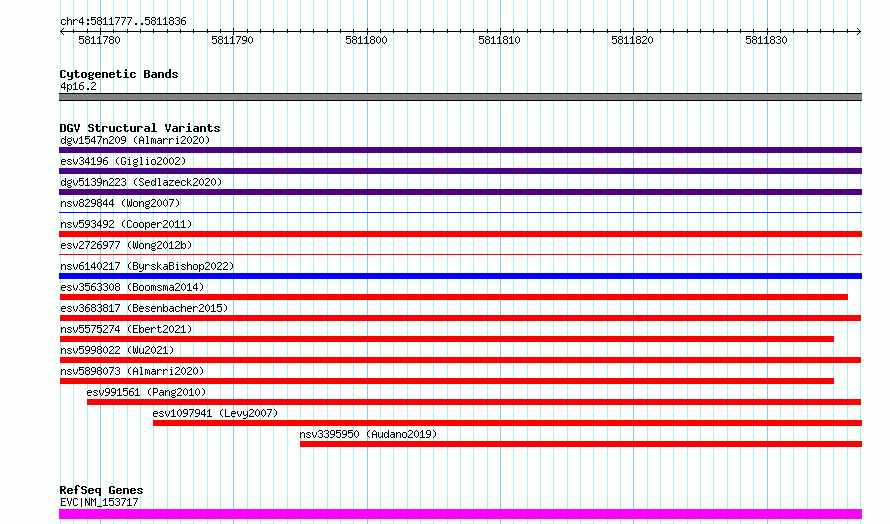Select esv991561 (Pang2010) variant label
890x524 pixels.
point(146,392)
